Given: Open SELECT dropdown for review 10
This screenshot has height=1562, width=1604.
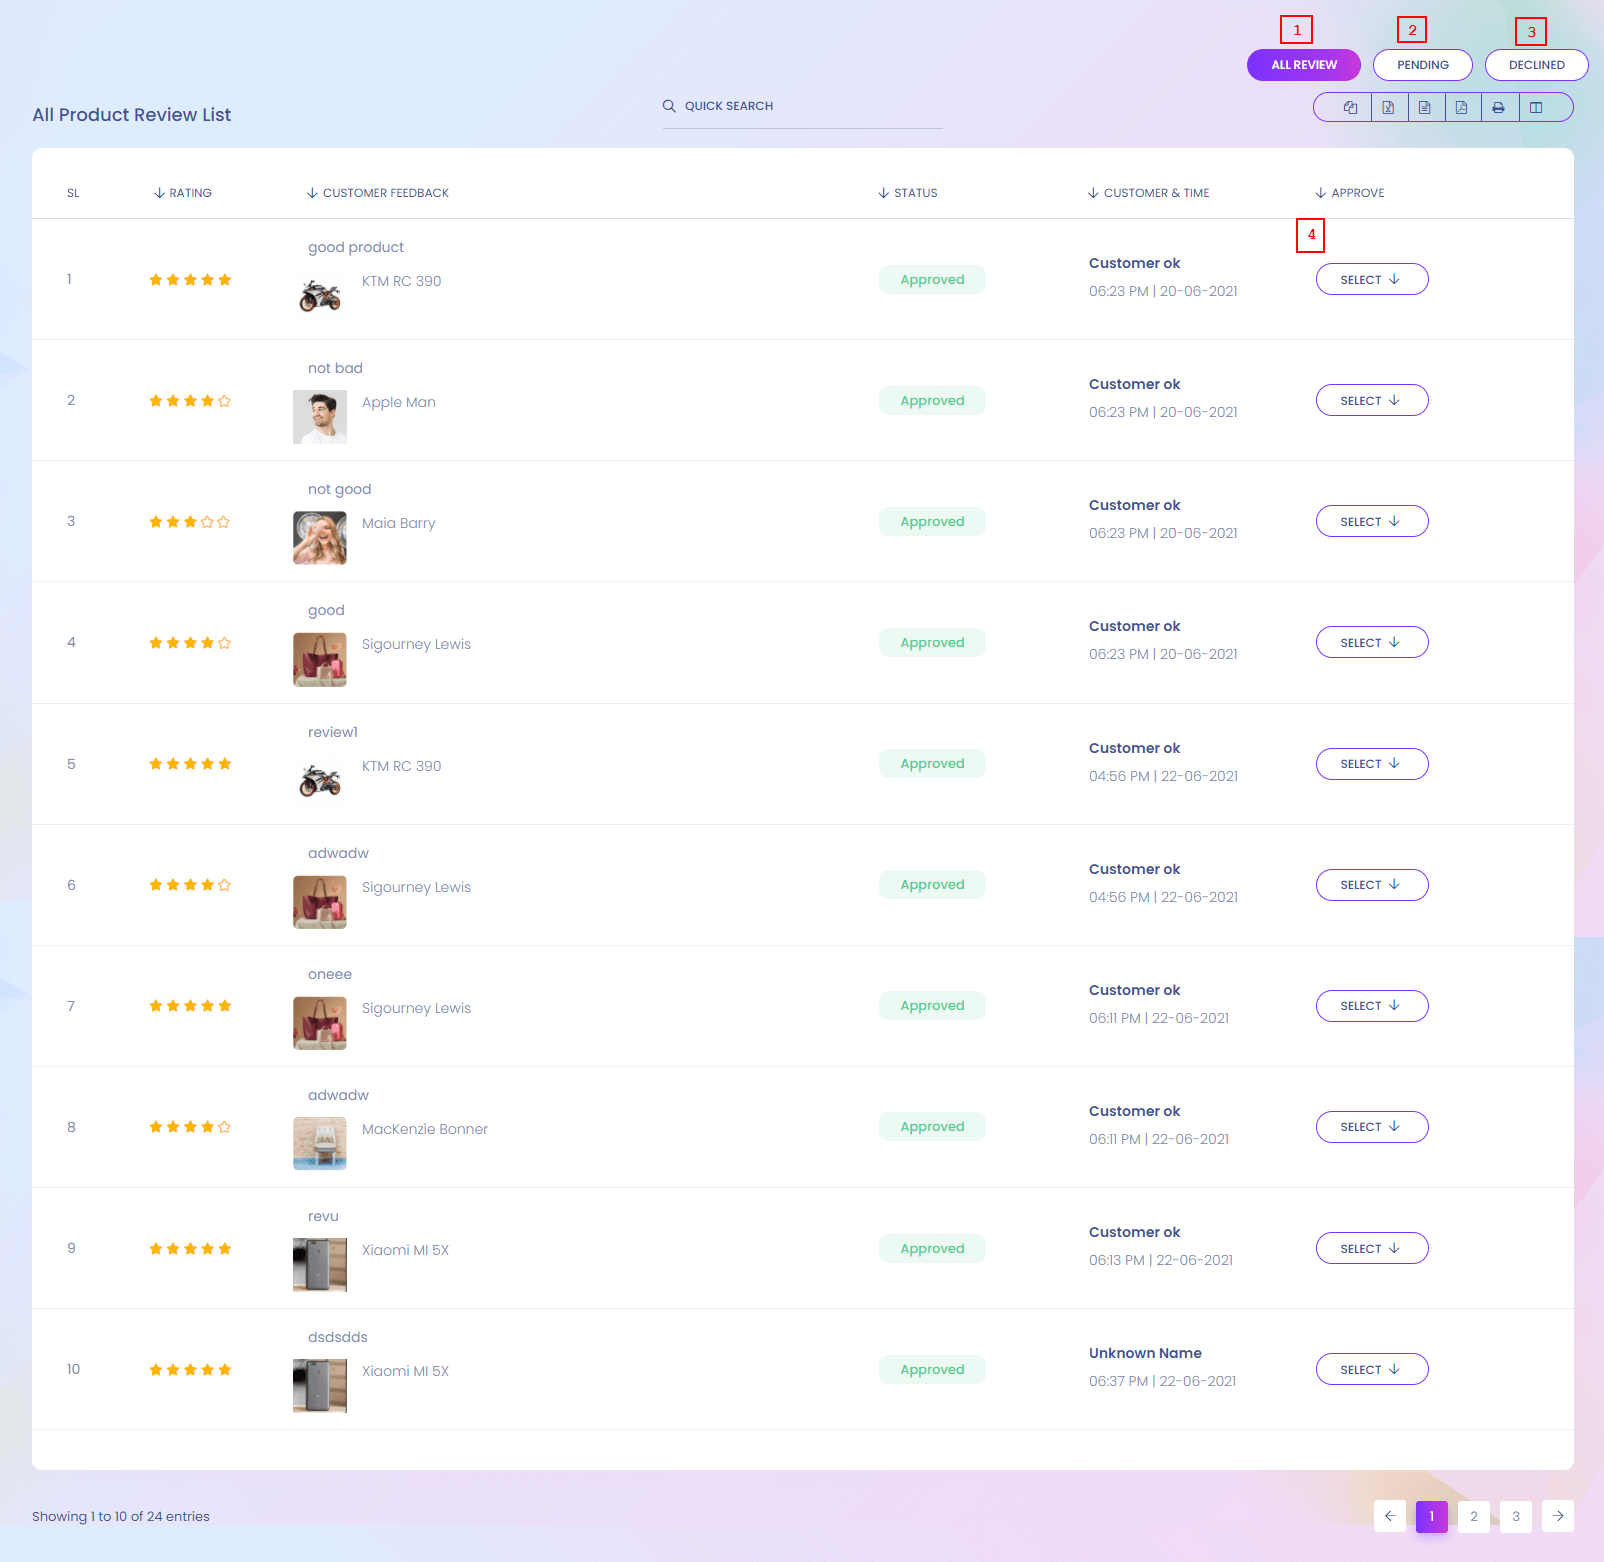Looking at the screenshot, I should pyautogui.click(x=1371, y=1370).
